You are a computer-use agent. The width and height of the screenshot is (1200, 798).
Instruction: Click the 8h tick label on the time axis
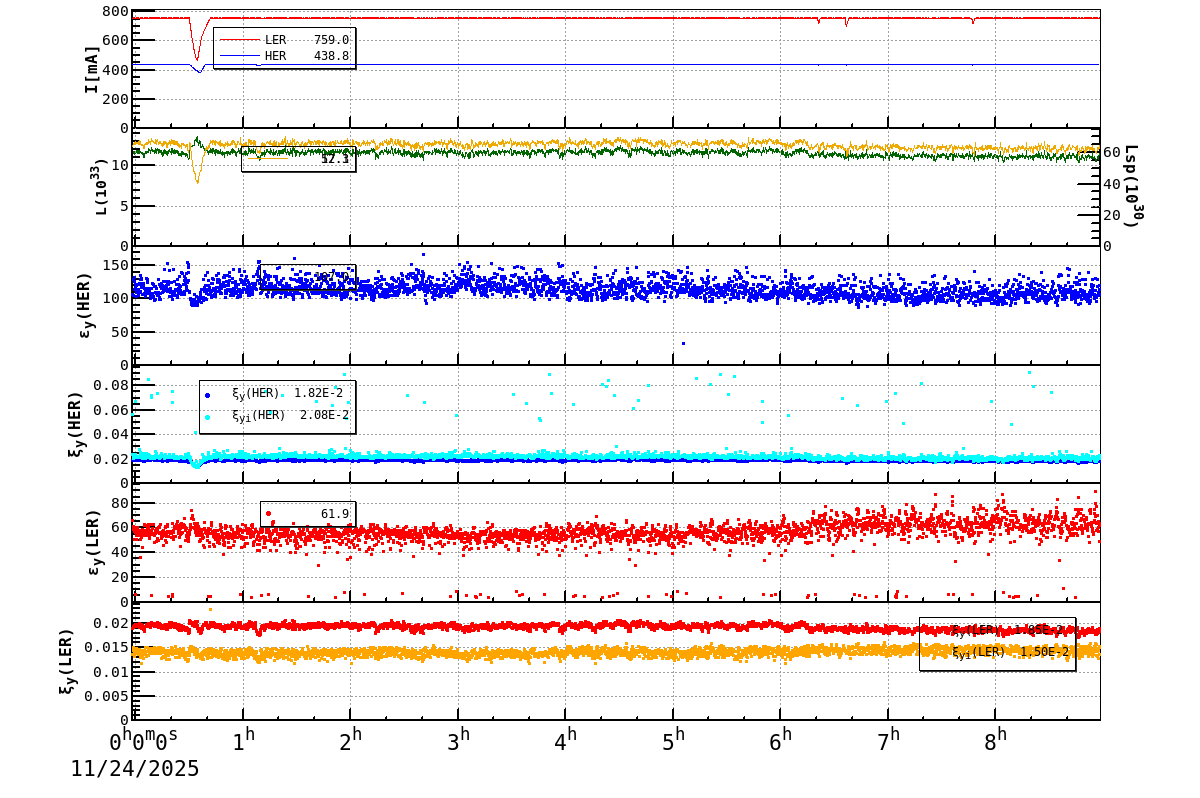996,741
